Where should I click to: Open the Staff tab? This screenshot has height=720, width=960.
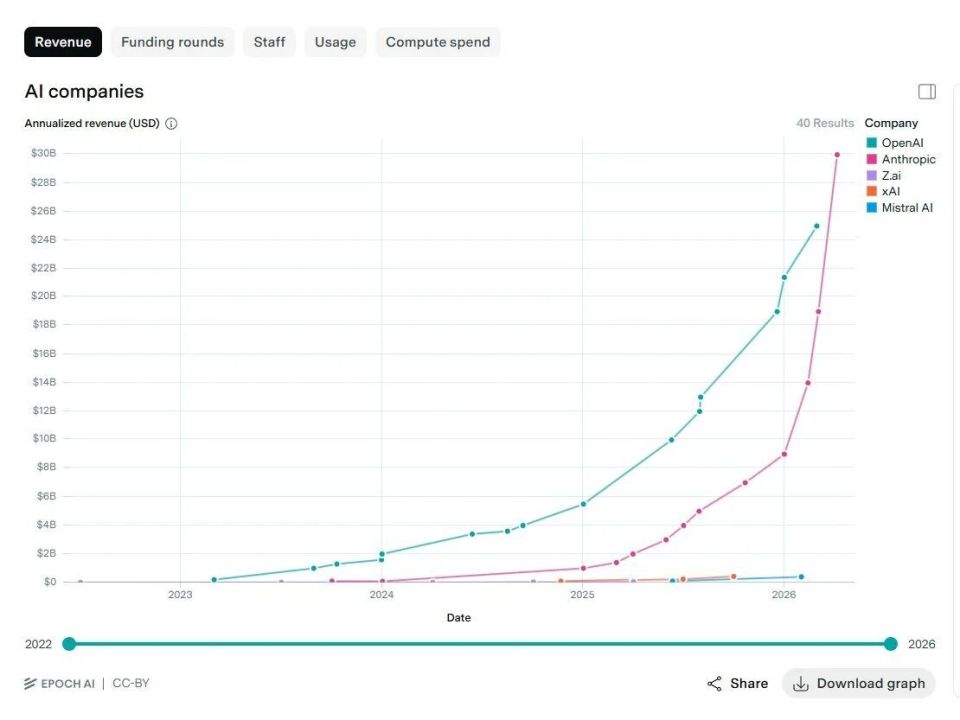269,42
